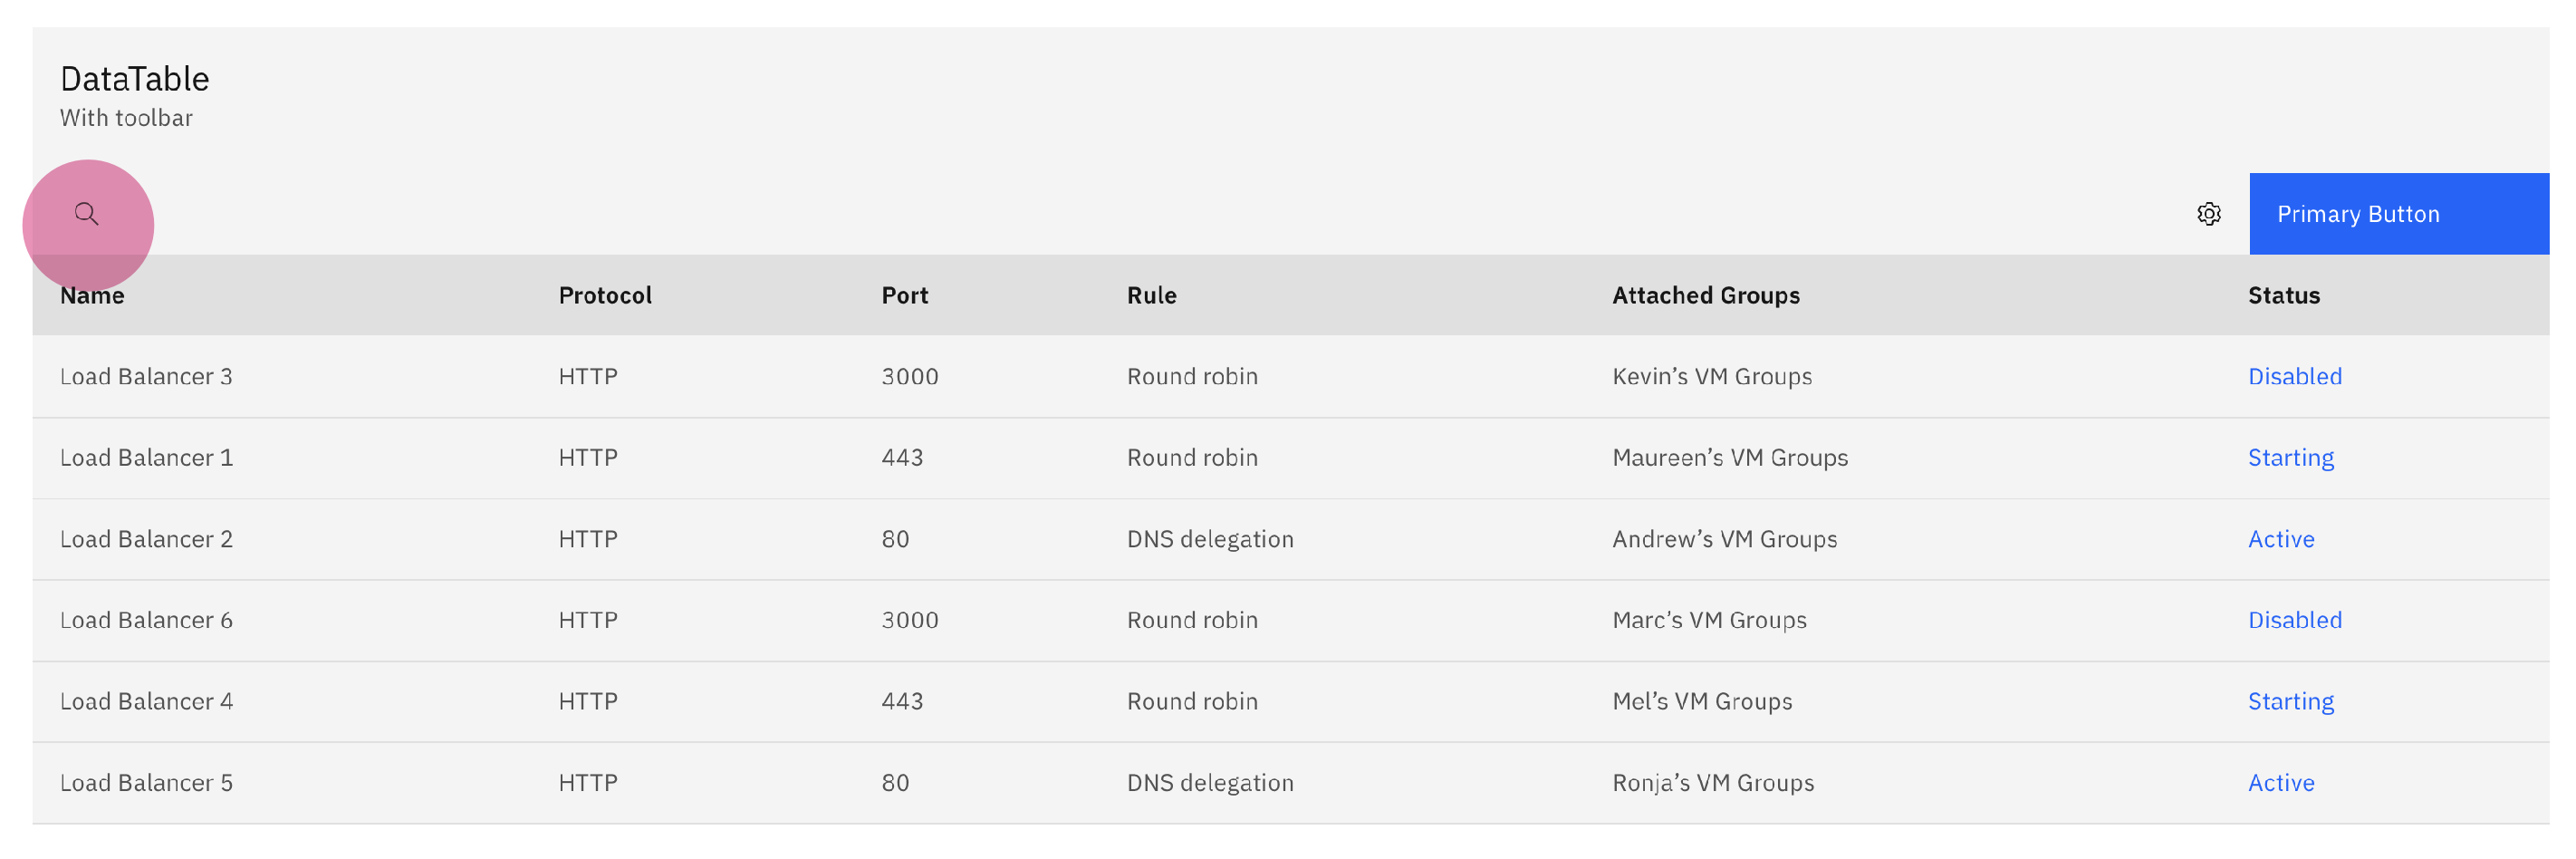Click Disabled status on Load Balancer 6 row
This screenshot has height=859, width=2576.
coord(2295,620)
